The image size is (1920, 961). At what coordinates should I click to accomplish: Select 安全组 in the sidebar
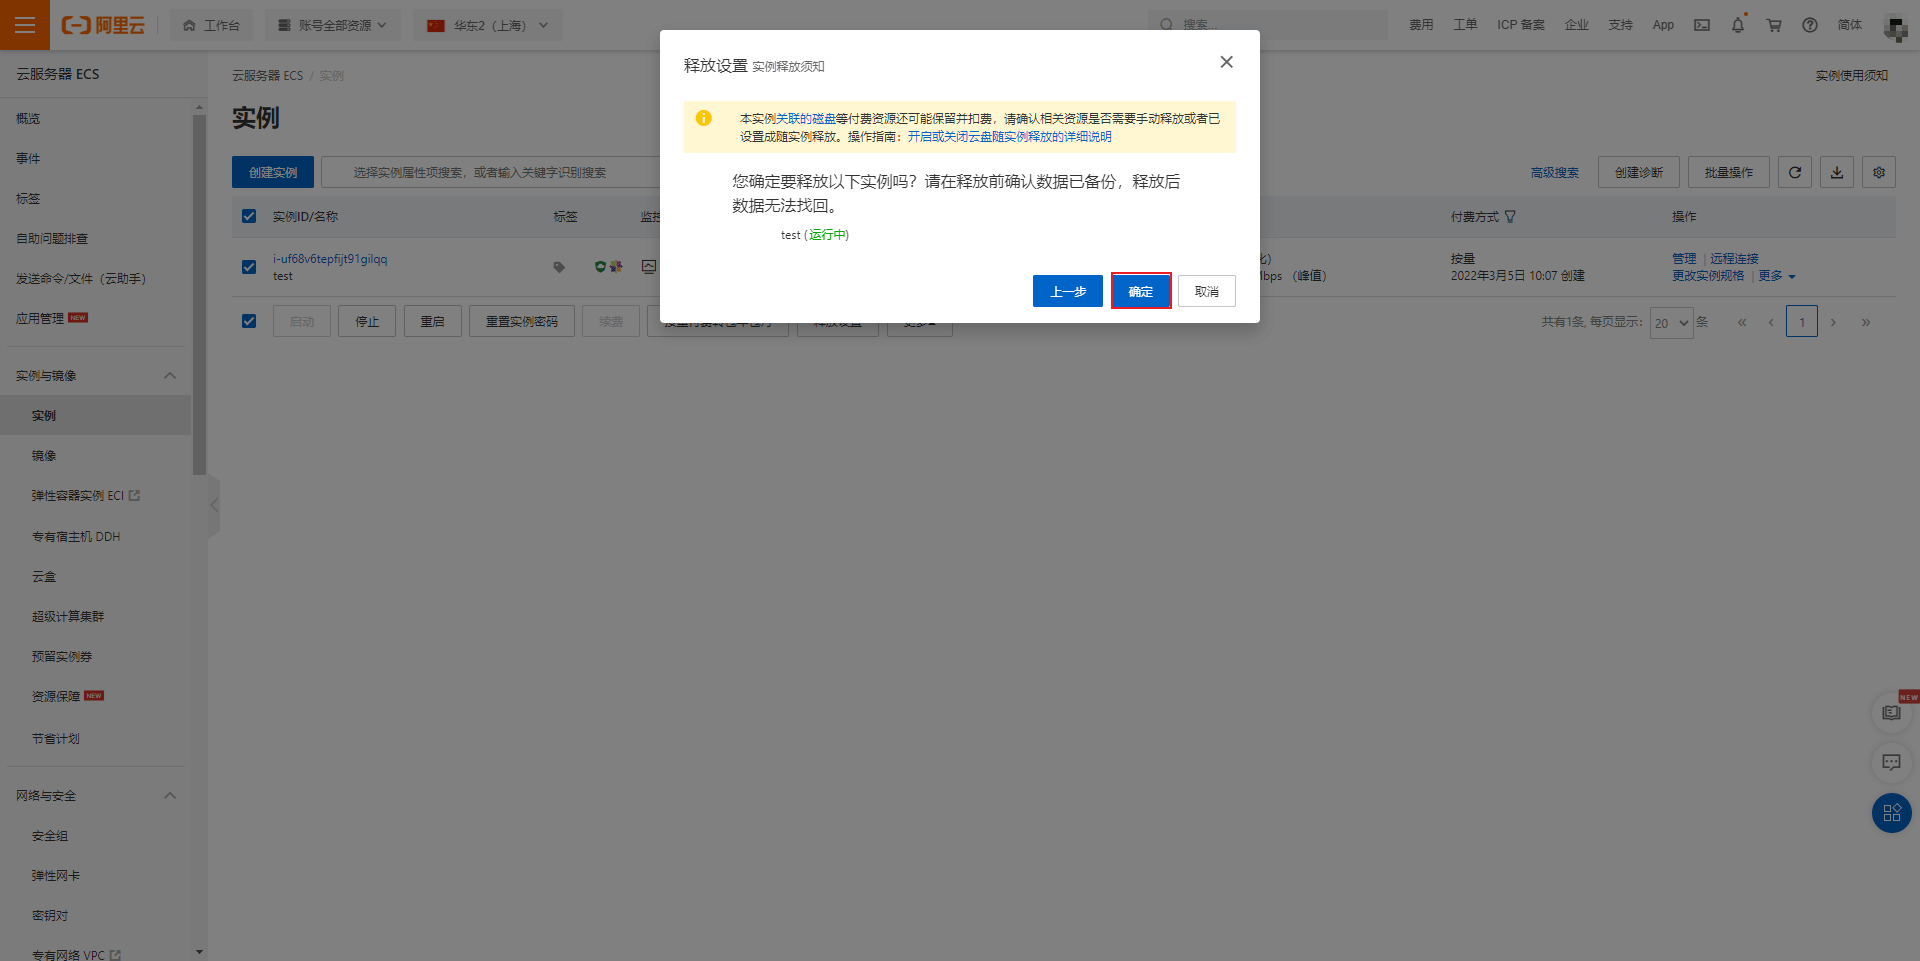50,836
